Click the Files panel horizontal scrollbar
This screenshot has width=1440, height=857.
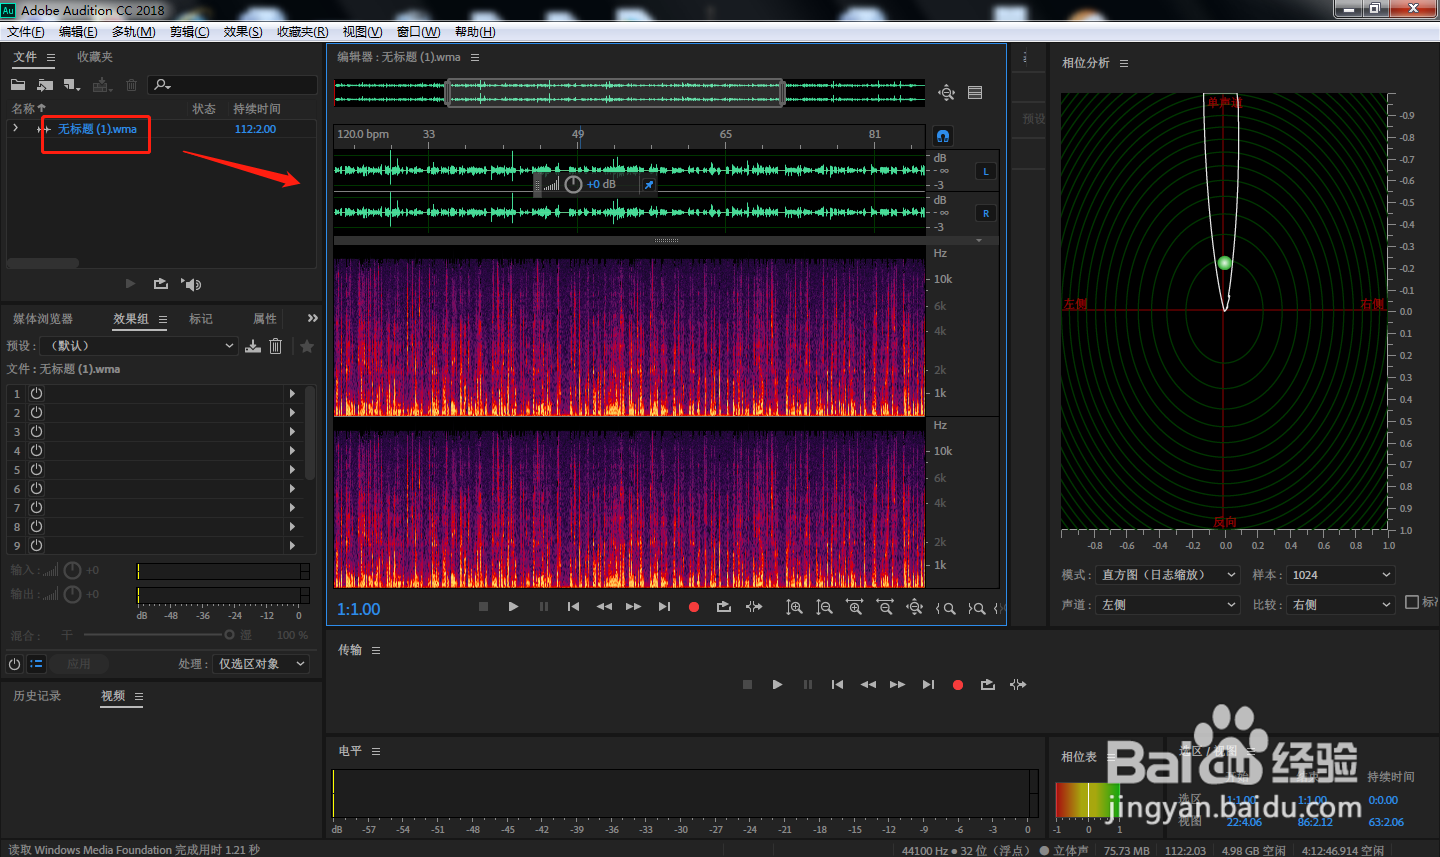pyautogui.click(x=43, y=264)
